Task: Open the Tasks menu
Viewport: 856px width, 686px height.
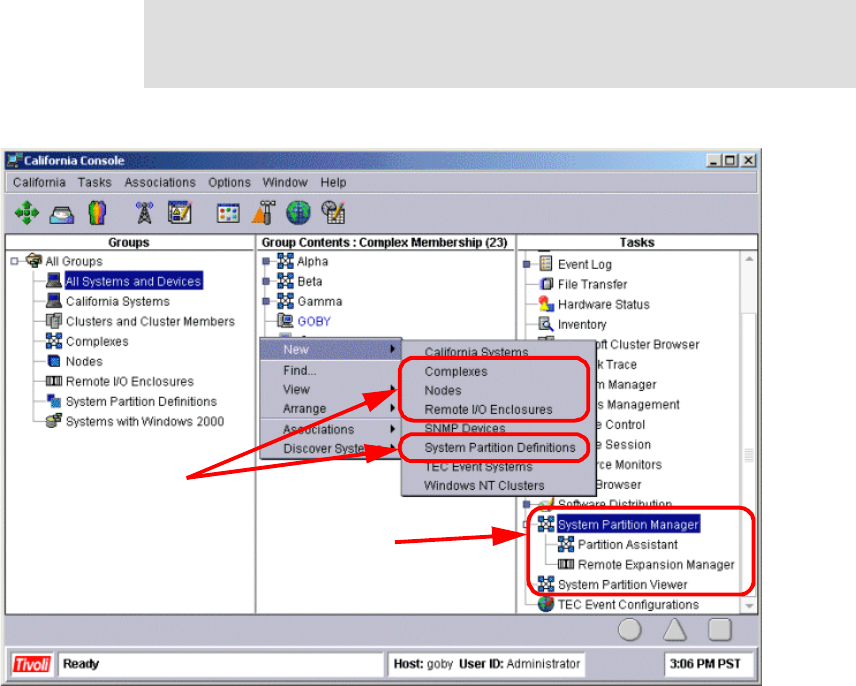Action: (94, 182)
